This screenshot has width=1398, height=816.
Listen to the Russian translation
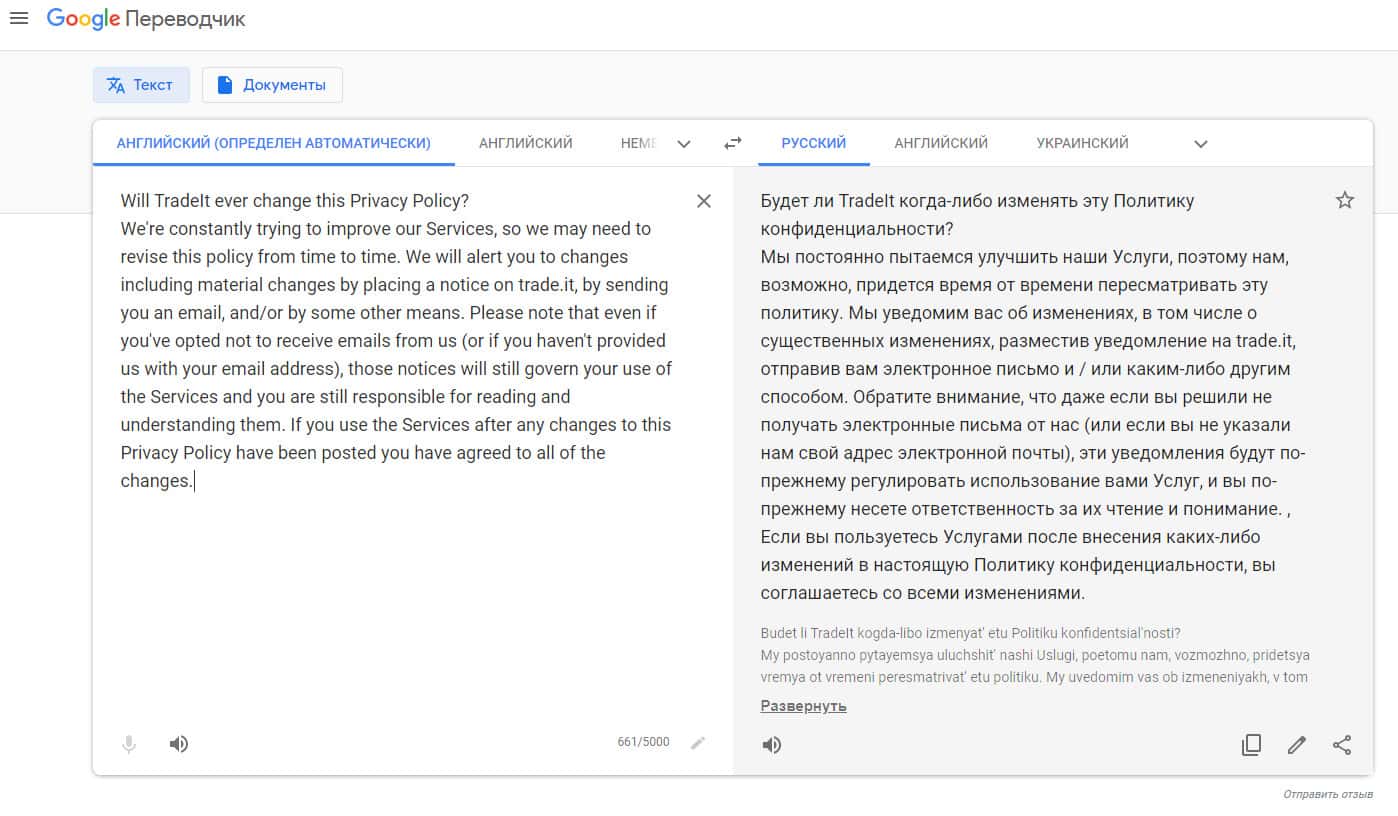772,745
